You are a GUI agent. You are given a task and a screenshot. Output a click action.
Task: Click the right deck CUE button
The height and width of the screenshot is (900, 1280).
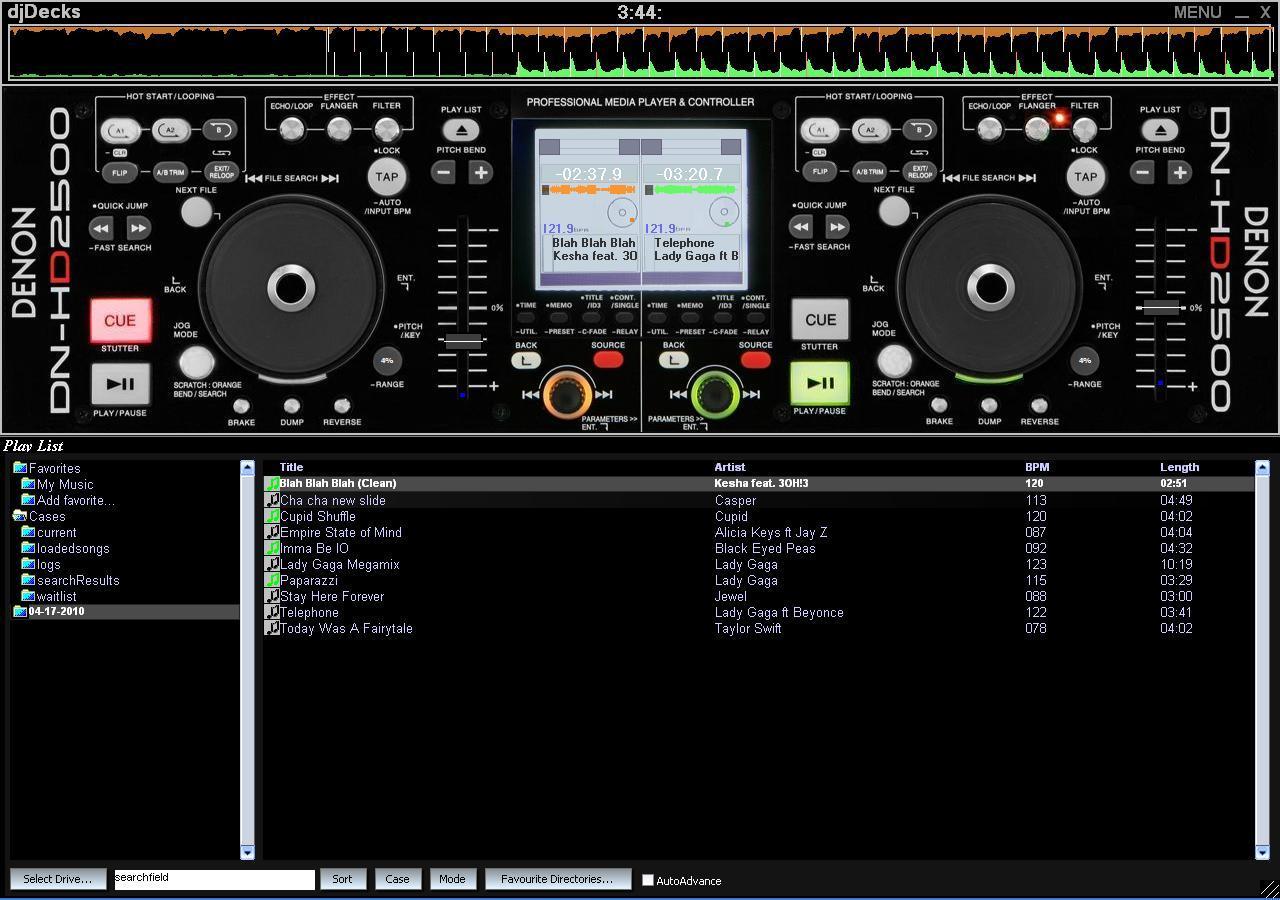tap(820, 320)
